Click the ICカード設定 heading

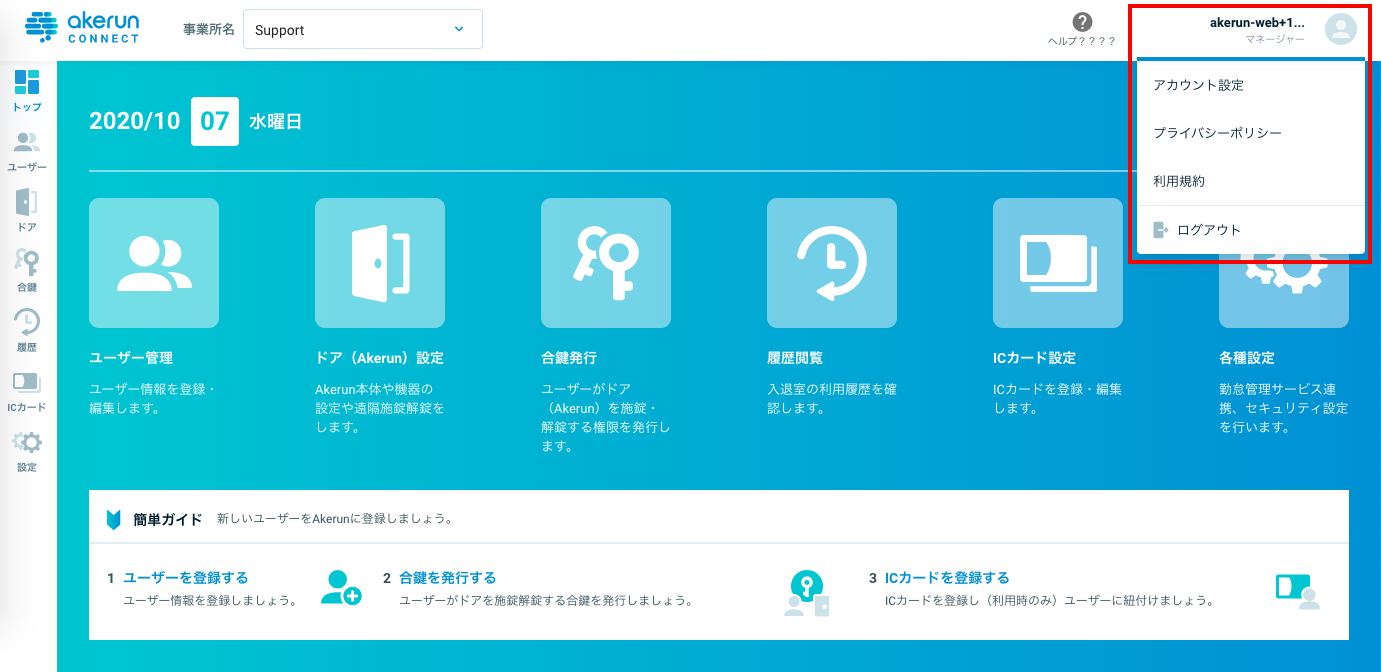click(x=1034, y=358)
